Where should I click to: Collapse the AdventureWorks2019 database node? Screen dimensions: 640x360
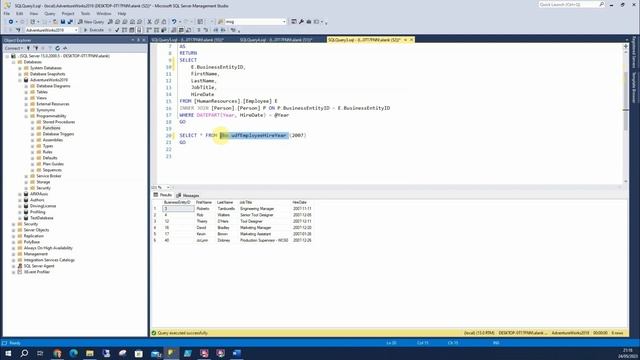[x=20, y=80]
